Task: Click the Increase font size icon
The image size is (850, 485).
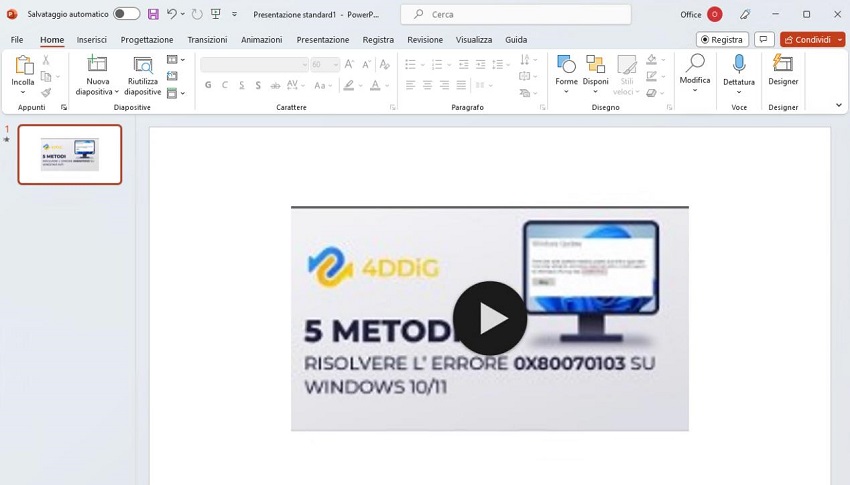Action: (x=350, y=64)
